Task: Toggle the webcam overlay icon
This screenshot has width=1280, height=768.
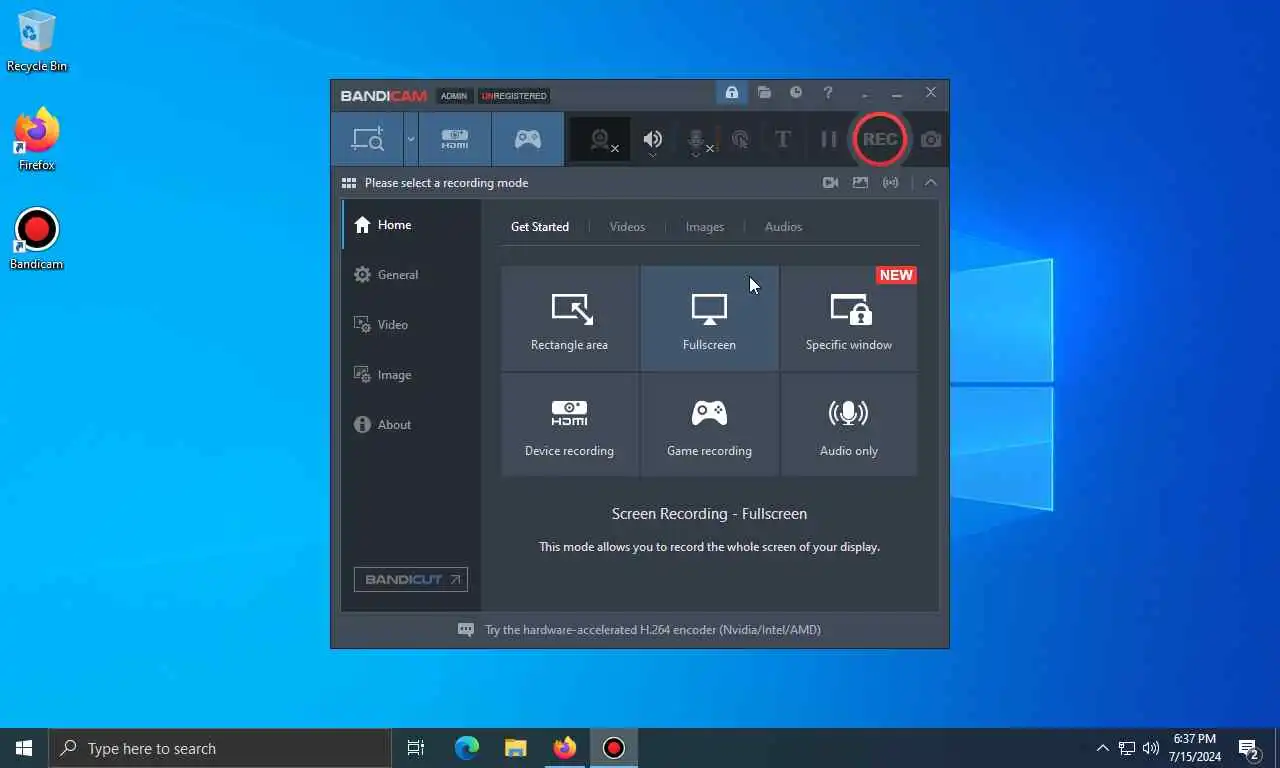Action: 600,140
